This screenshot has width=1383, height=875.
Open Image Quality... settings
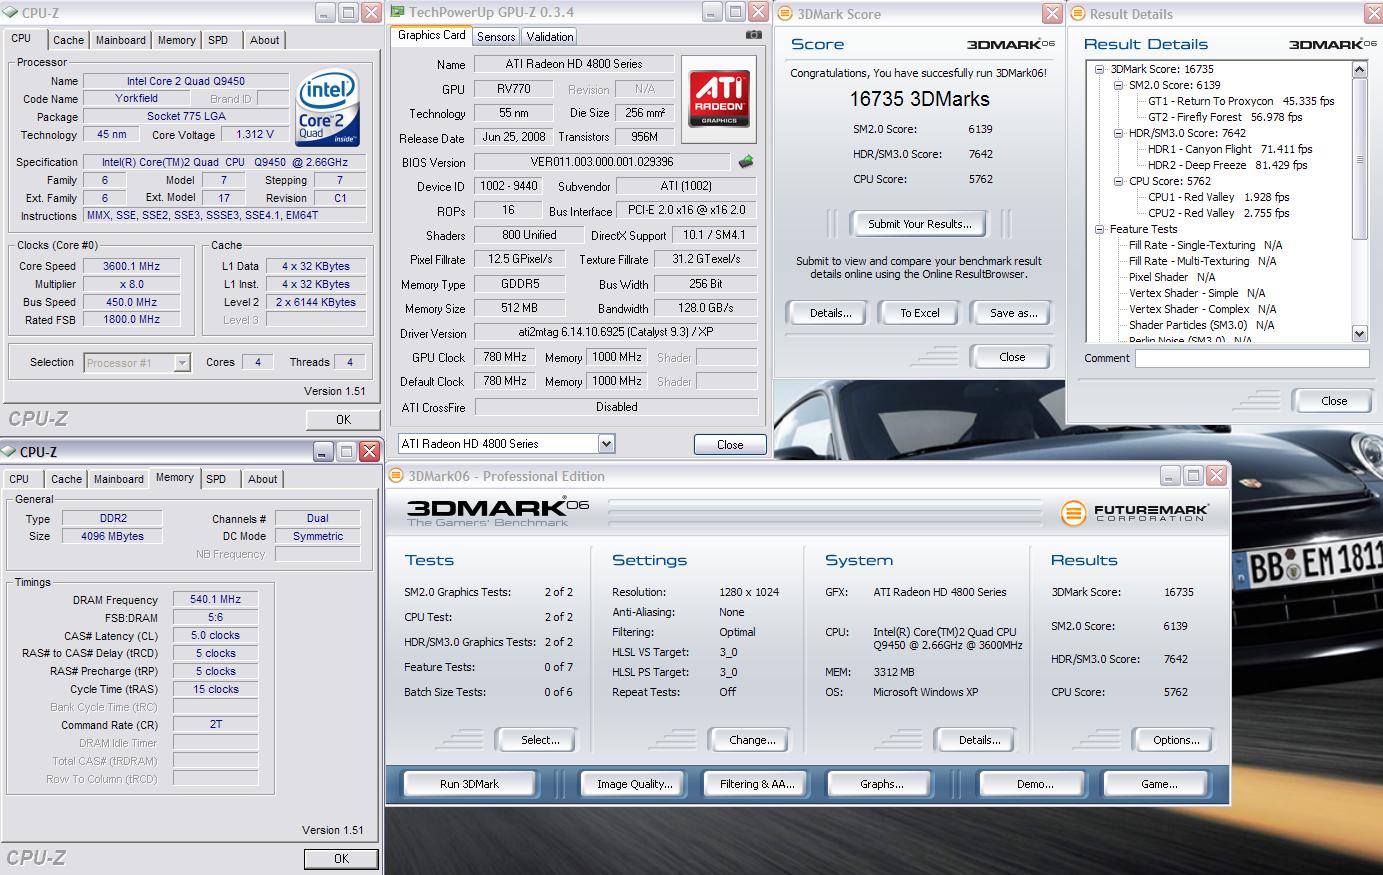[x=634, y=784]
